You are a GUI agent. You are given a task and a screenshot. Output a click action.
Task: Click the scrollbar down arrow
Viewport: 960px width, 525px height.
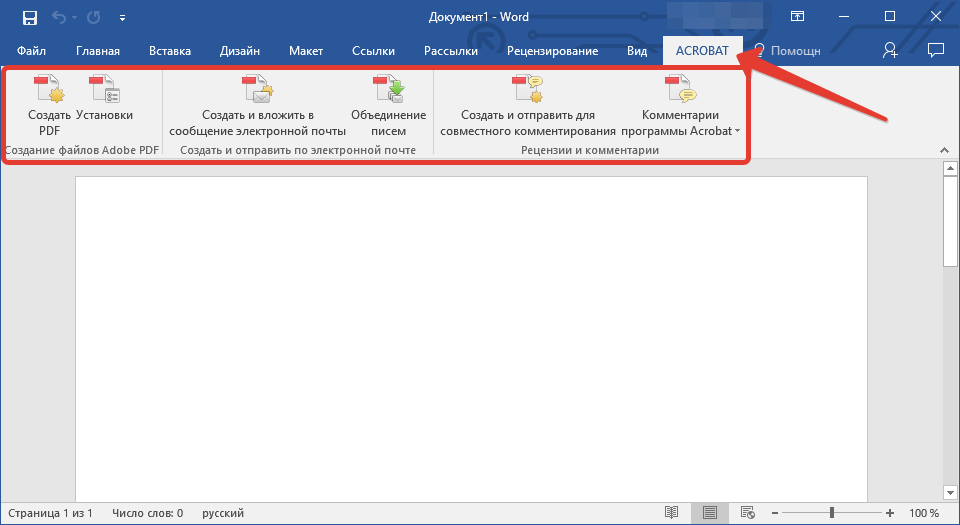click(950, 493)
